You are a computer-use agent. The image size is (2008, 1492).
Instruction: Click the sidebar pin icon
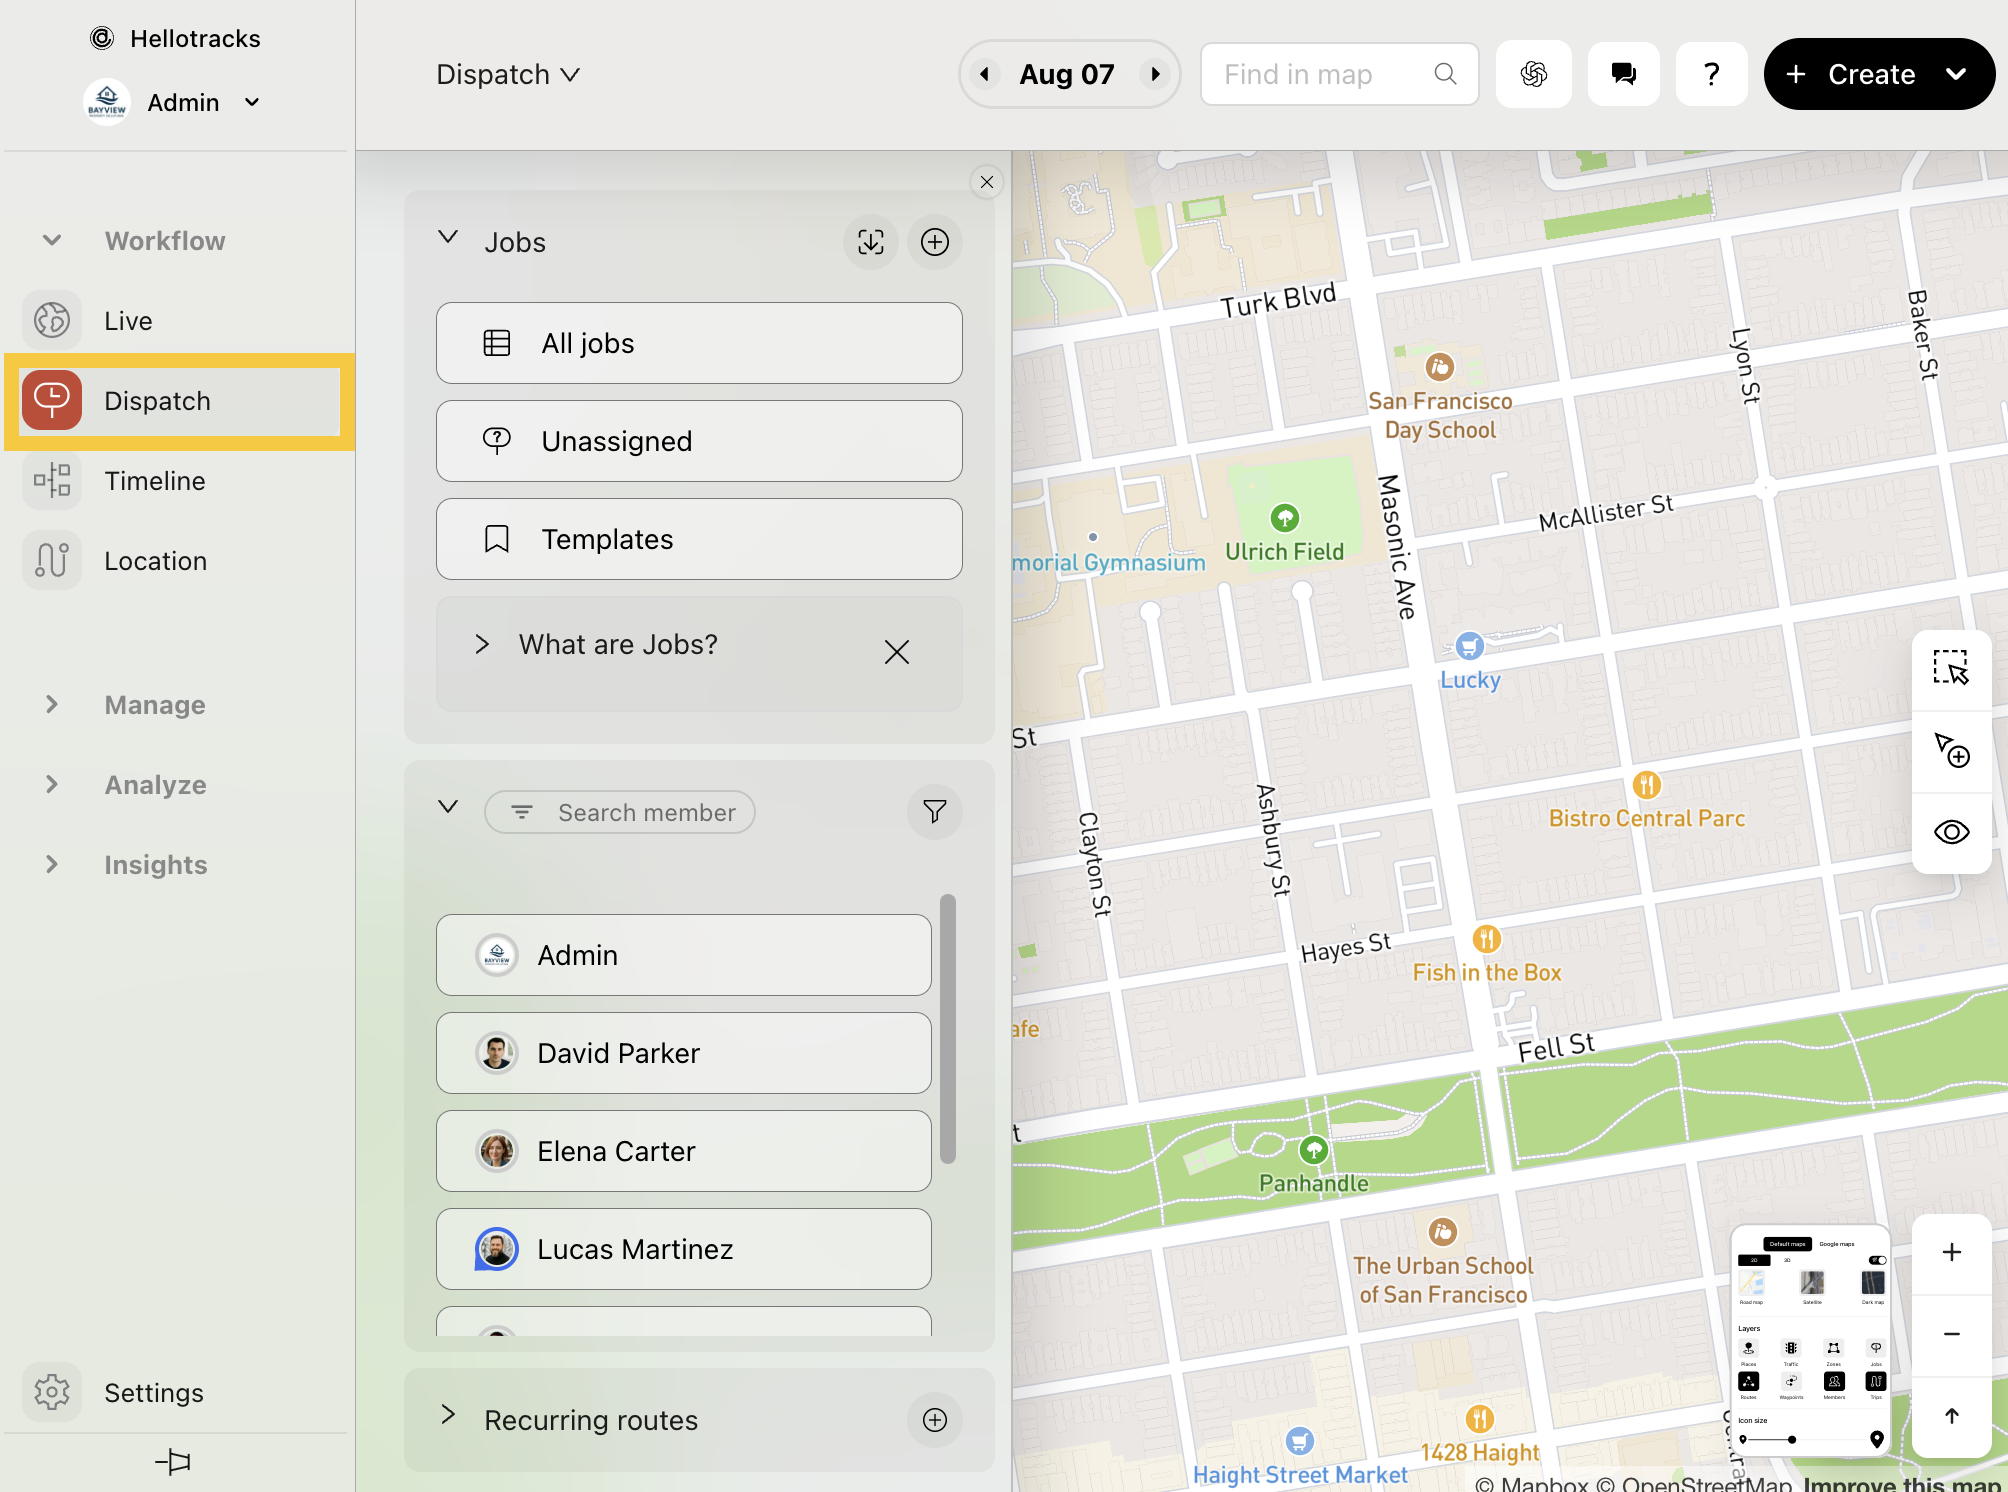pyautogui.click(x=173, y=1462)
